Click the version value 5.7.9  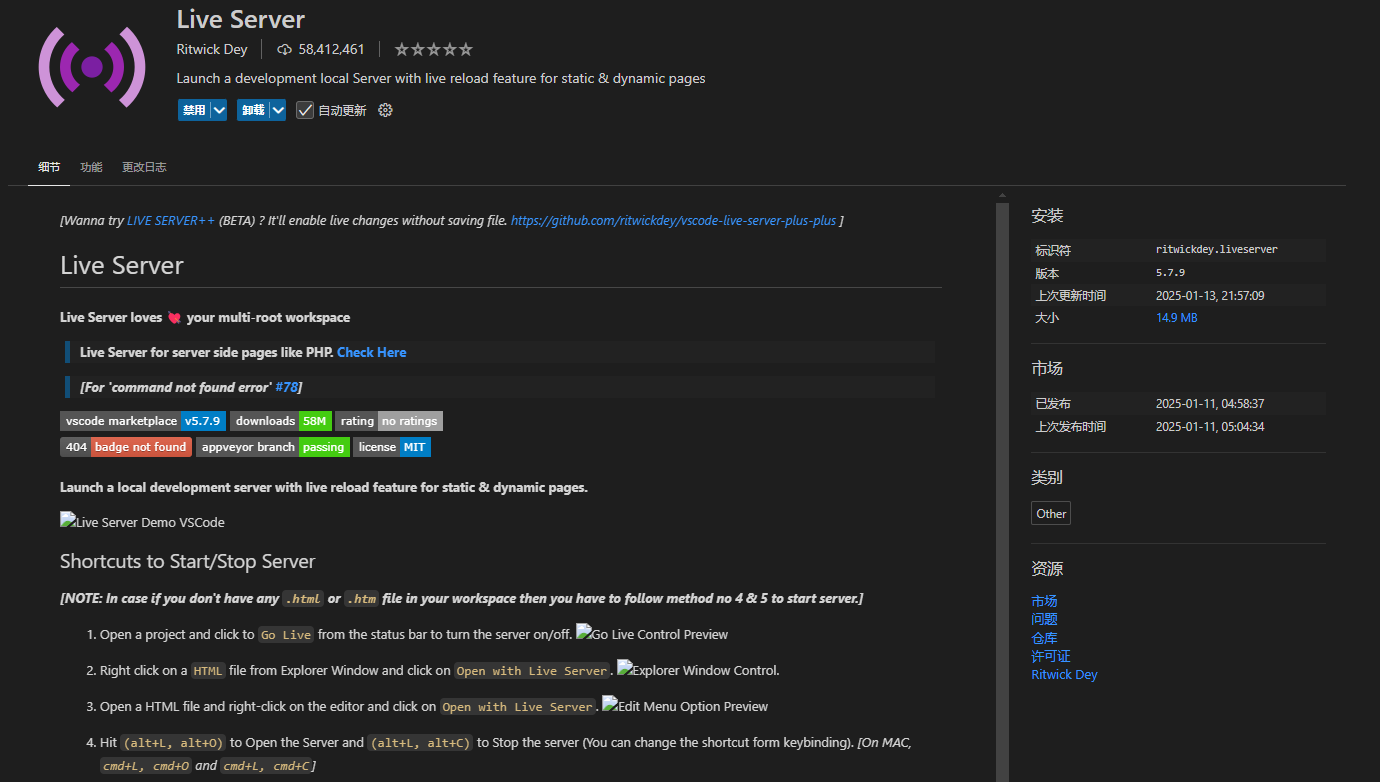(1170, 272)
